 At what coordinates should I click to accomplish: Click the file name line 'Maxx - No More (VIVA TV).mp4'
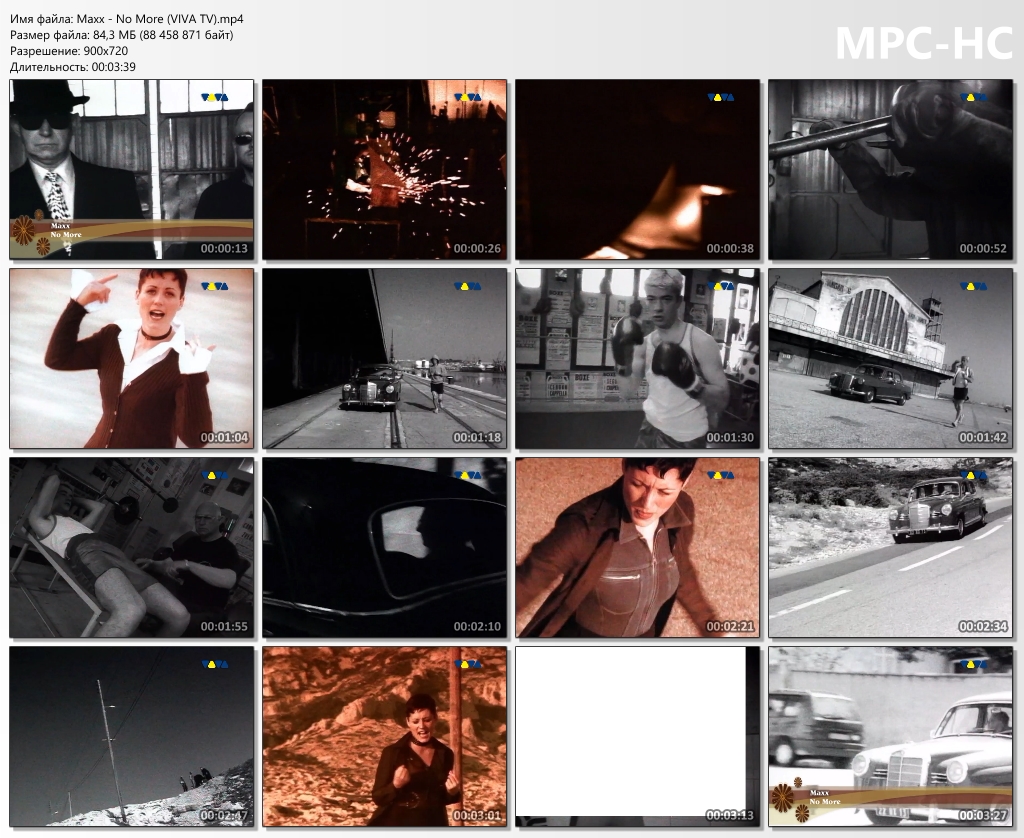[x=127, y=19]
